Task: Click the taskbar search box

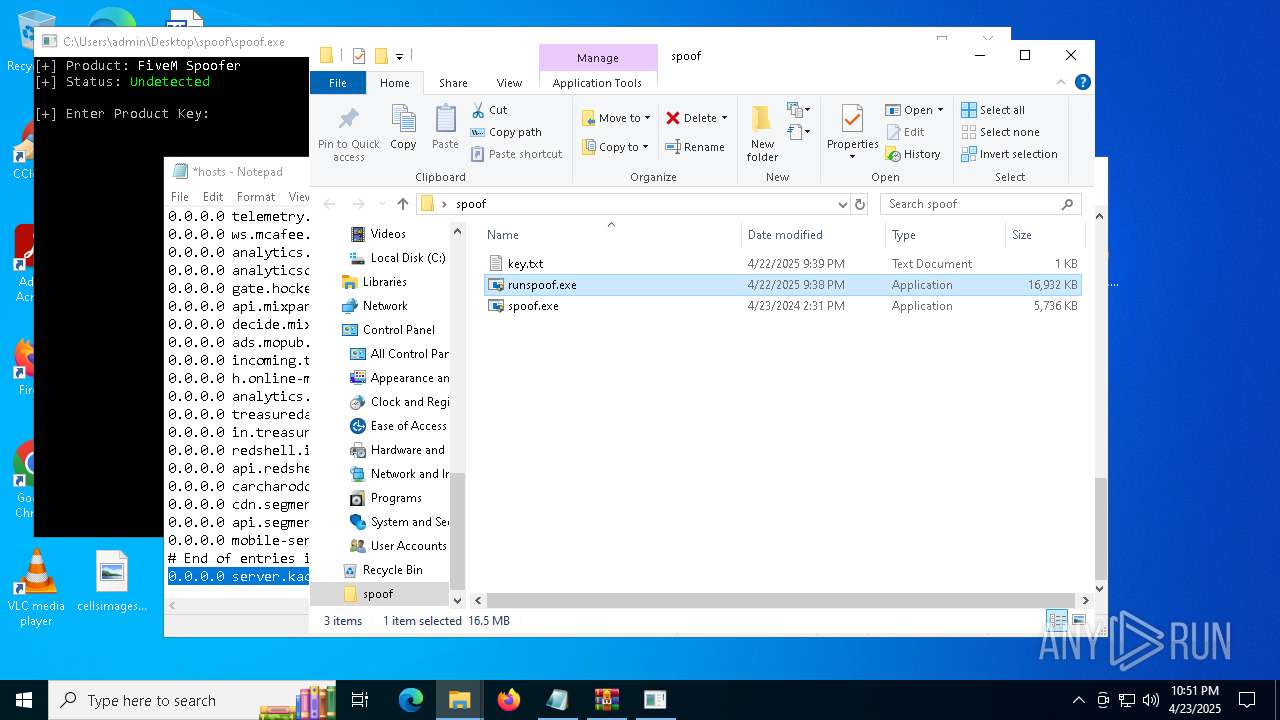Action: [194, 700]
